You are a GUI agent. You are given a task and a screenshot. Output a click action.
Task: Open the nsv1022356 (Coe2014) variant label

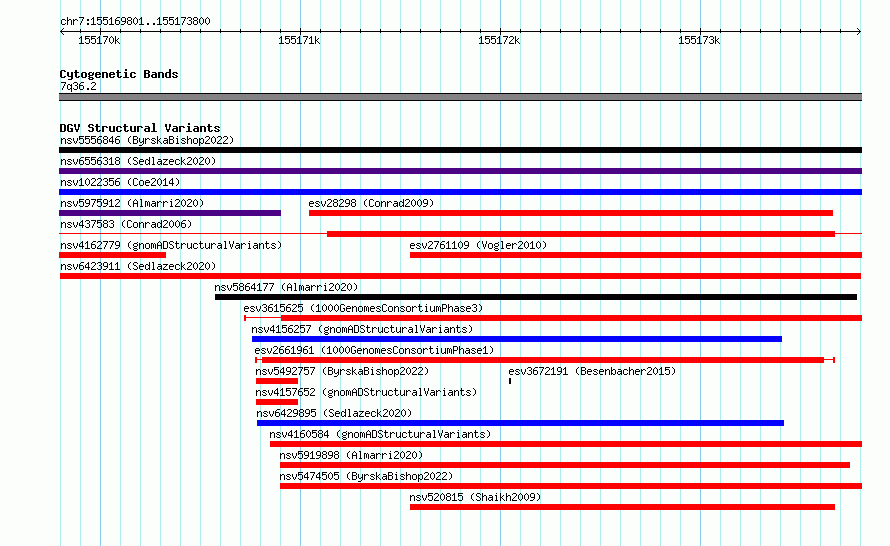point(120,182)
